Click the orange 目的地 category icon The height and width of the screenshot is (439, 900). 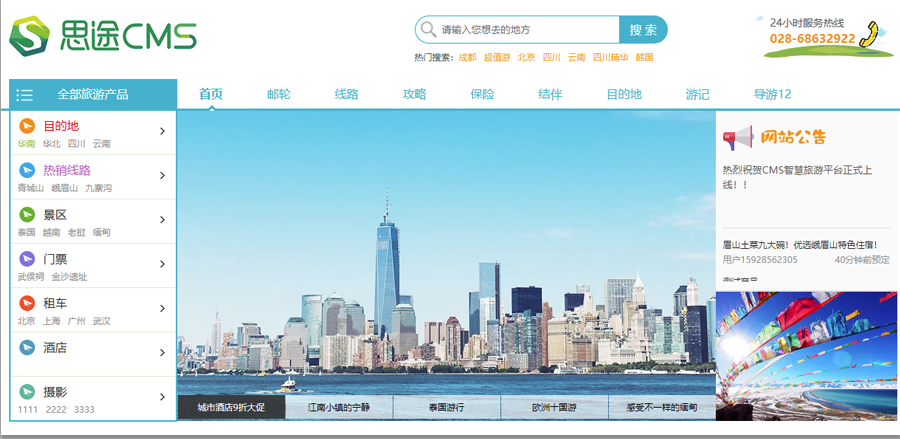tap(27, 127)
